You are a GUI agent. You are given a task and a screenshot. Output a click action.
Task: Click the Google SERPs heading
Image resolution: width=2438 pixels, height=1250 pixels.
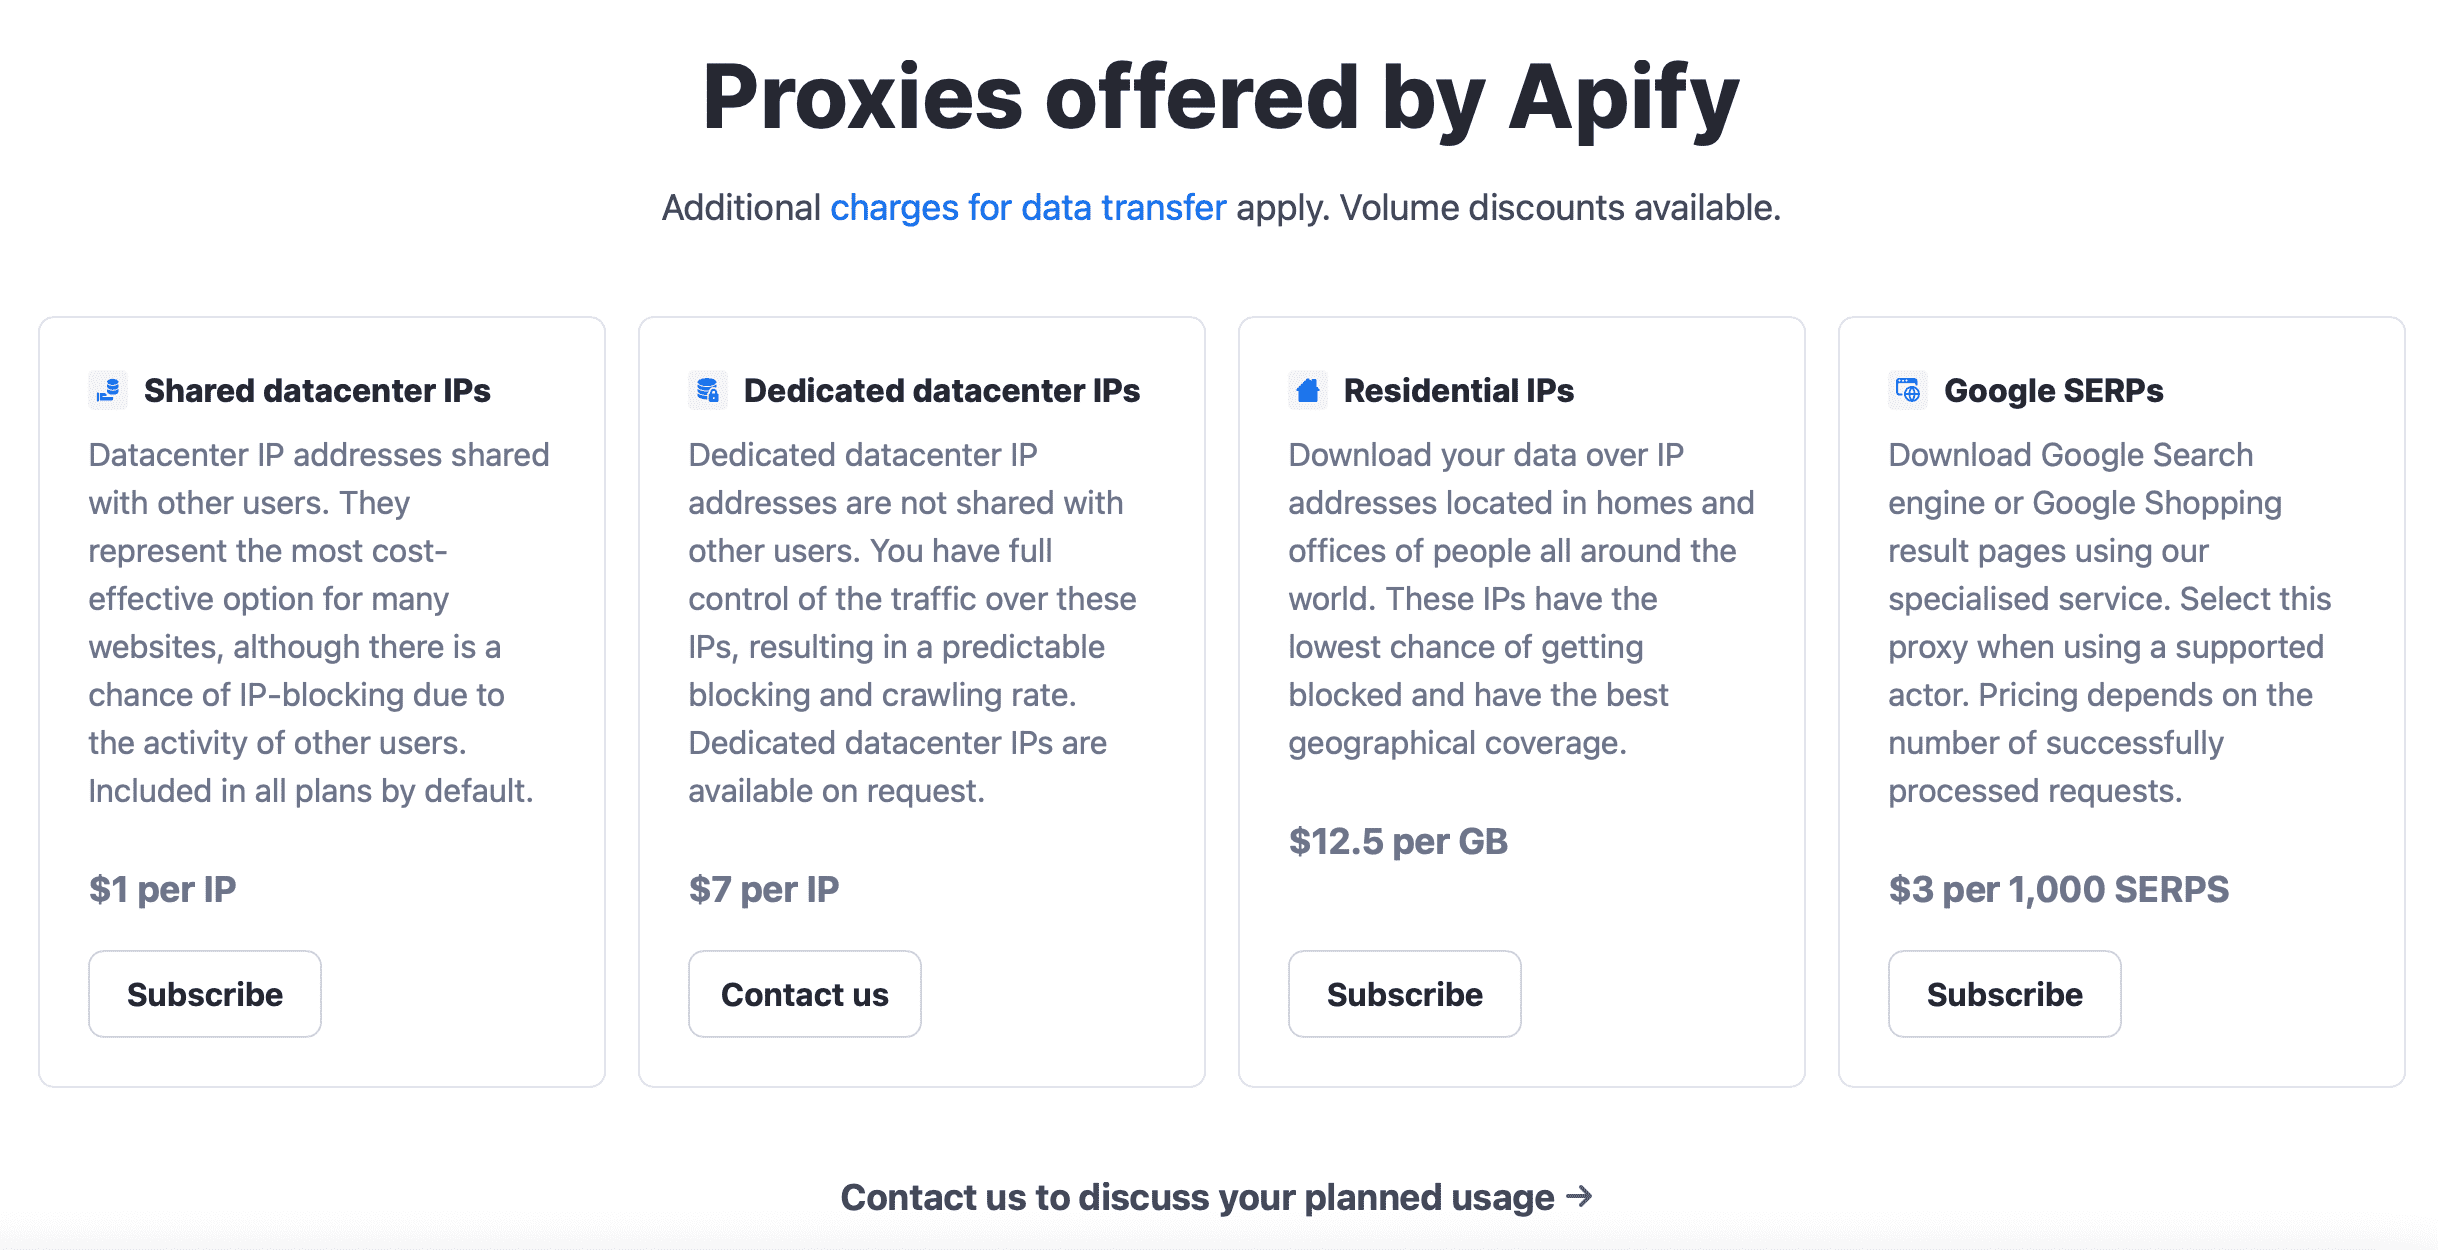click(x=2053, y=391)
